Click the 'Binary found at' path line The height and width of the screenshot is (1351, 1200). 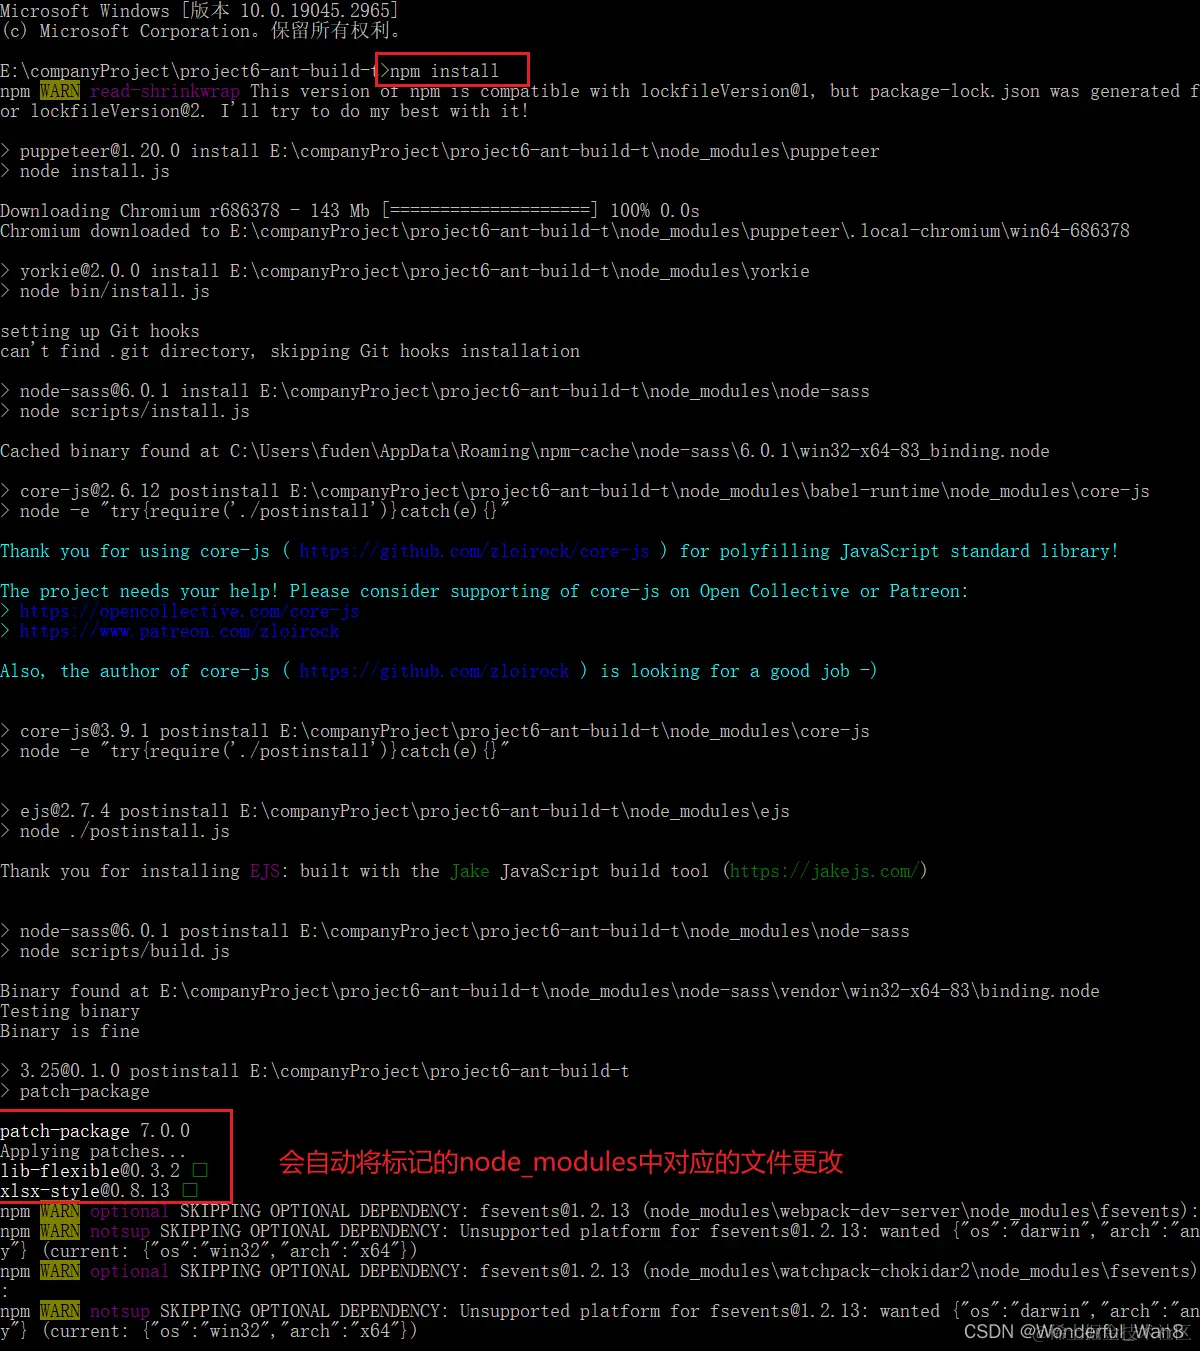(550, 991)
